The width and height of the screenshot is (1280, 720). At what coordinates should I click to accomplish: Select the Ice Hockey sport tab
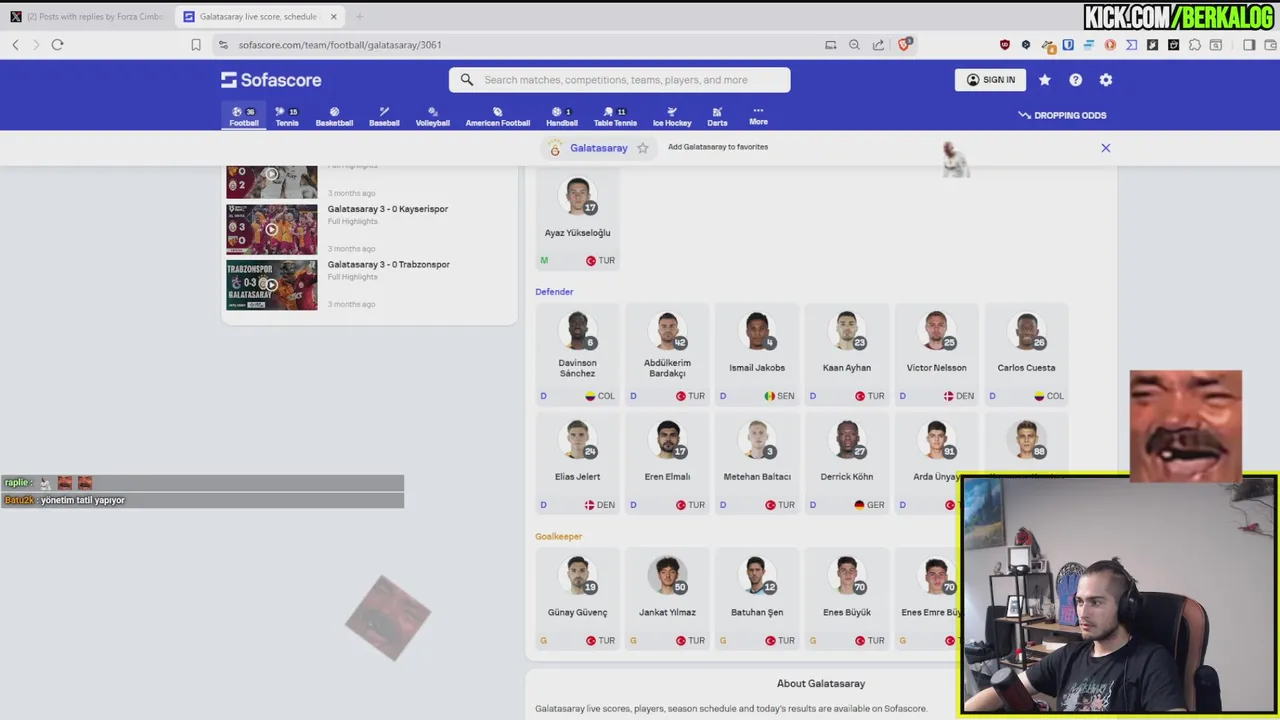672,117
